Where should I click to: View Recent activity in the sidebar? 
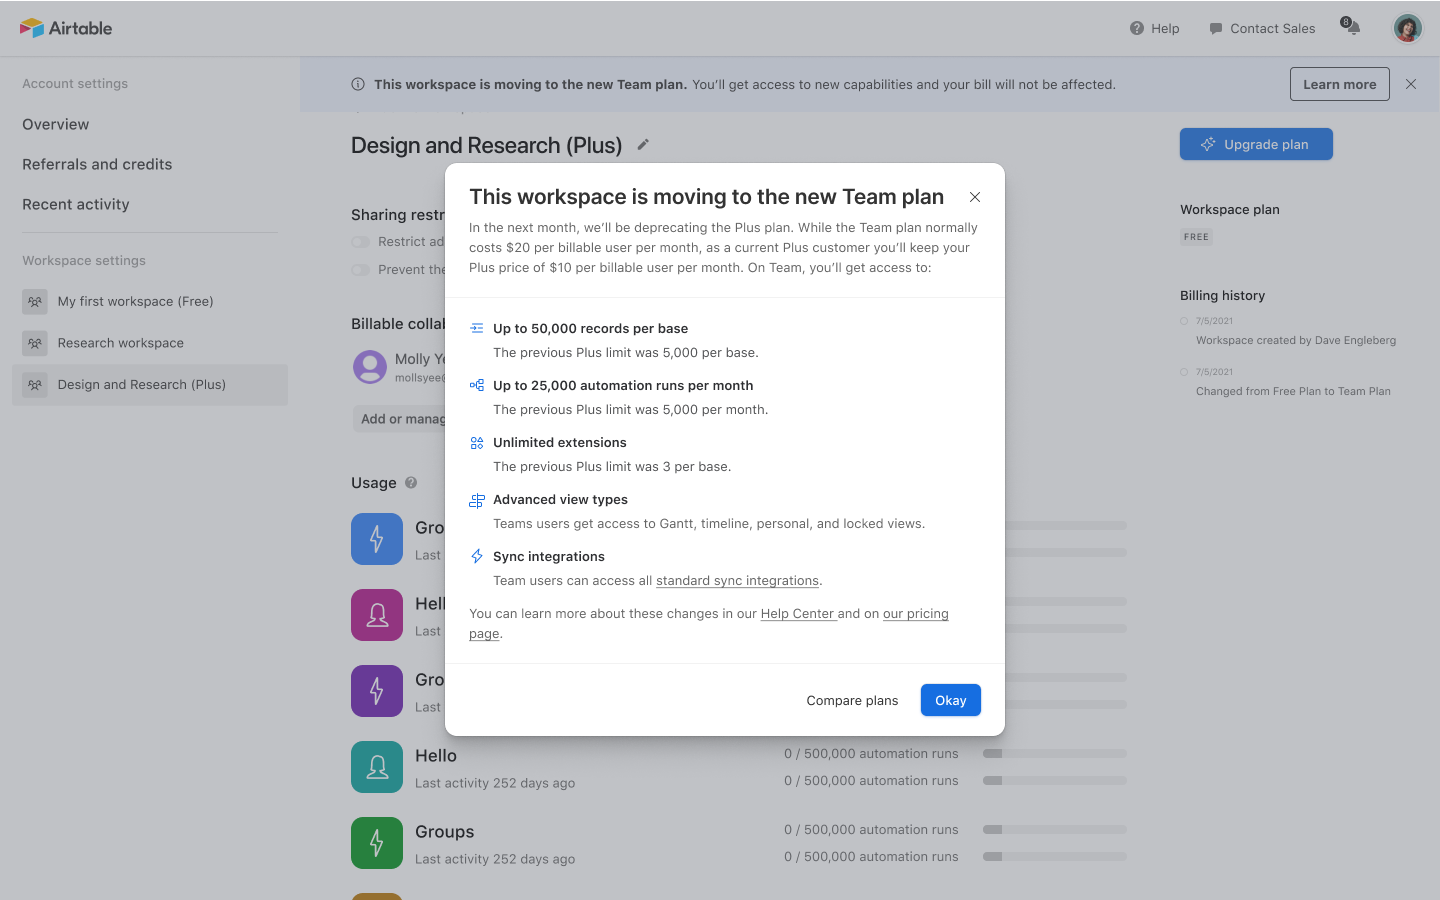pos(75,204)
